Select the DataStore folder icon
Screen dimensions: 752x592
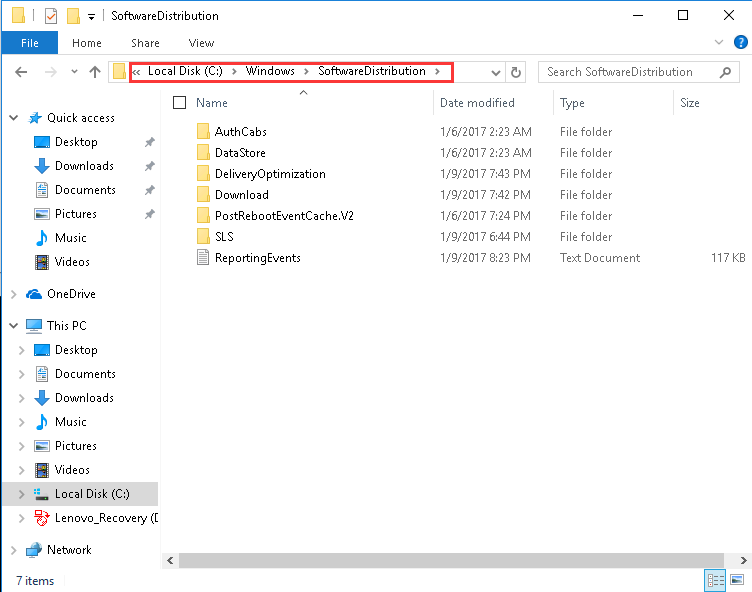203,152
